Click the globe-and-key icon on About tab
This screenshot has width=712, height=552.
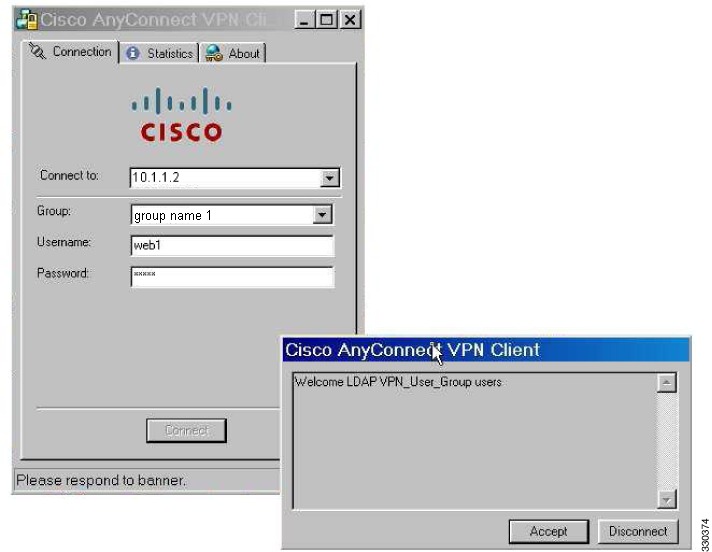pyautogui.click(x=213, y=53)
